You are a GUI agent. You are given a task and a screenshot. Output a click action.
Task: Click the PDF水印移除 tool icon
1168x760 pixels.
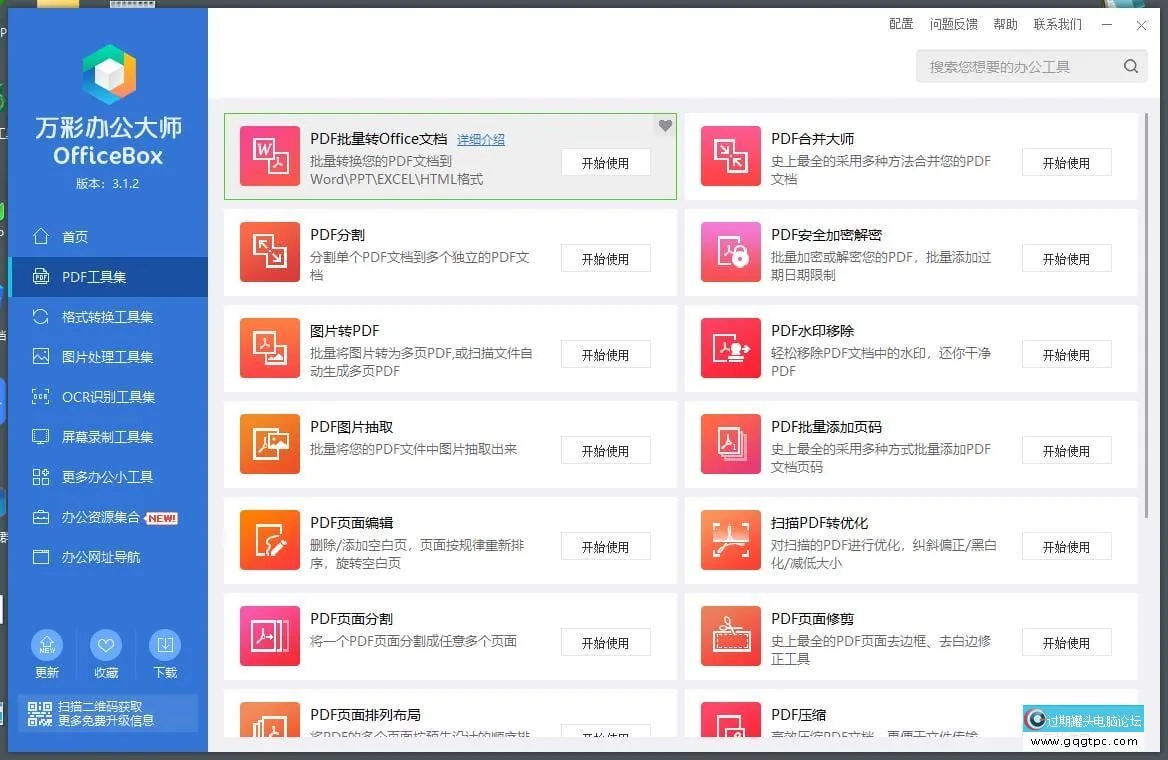(730, 348)
